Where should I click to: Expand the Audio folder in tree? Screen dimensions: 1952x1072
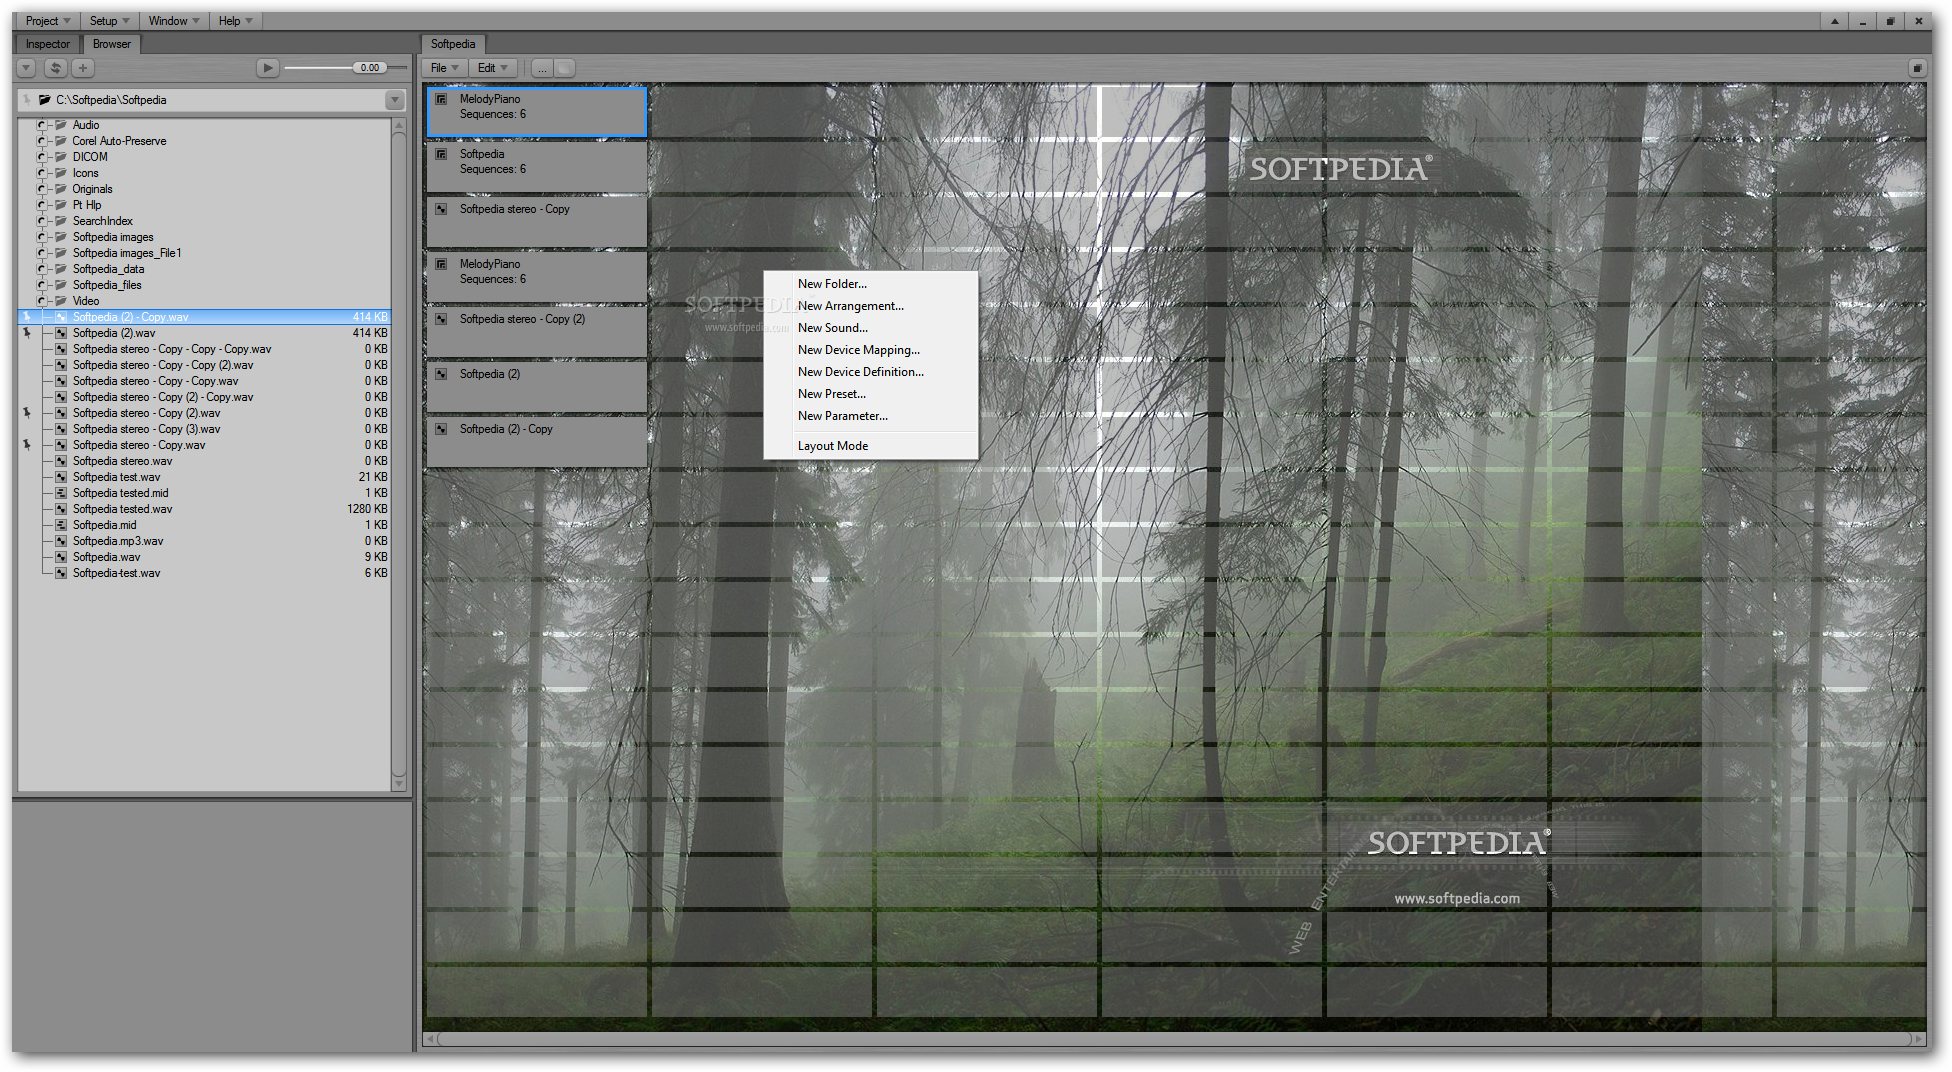[x=42, y=125]
